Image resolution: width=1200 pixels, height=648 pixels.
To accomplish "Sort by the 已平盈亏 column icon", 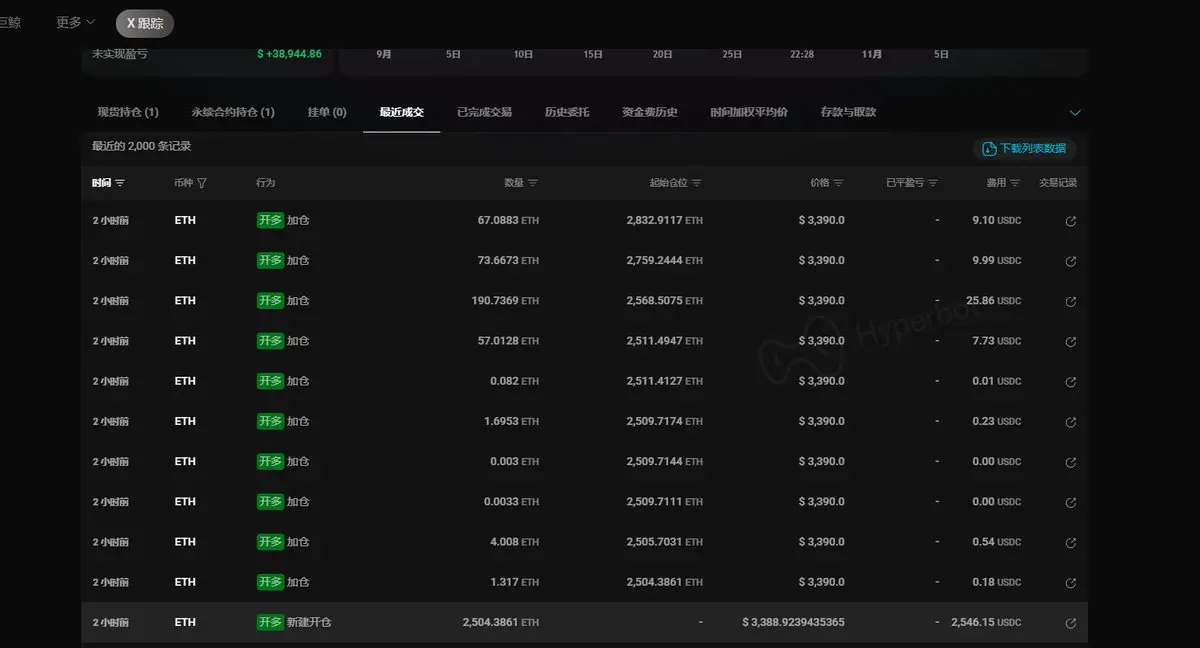I will pos(933,183).
